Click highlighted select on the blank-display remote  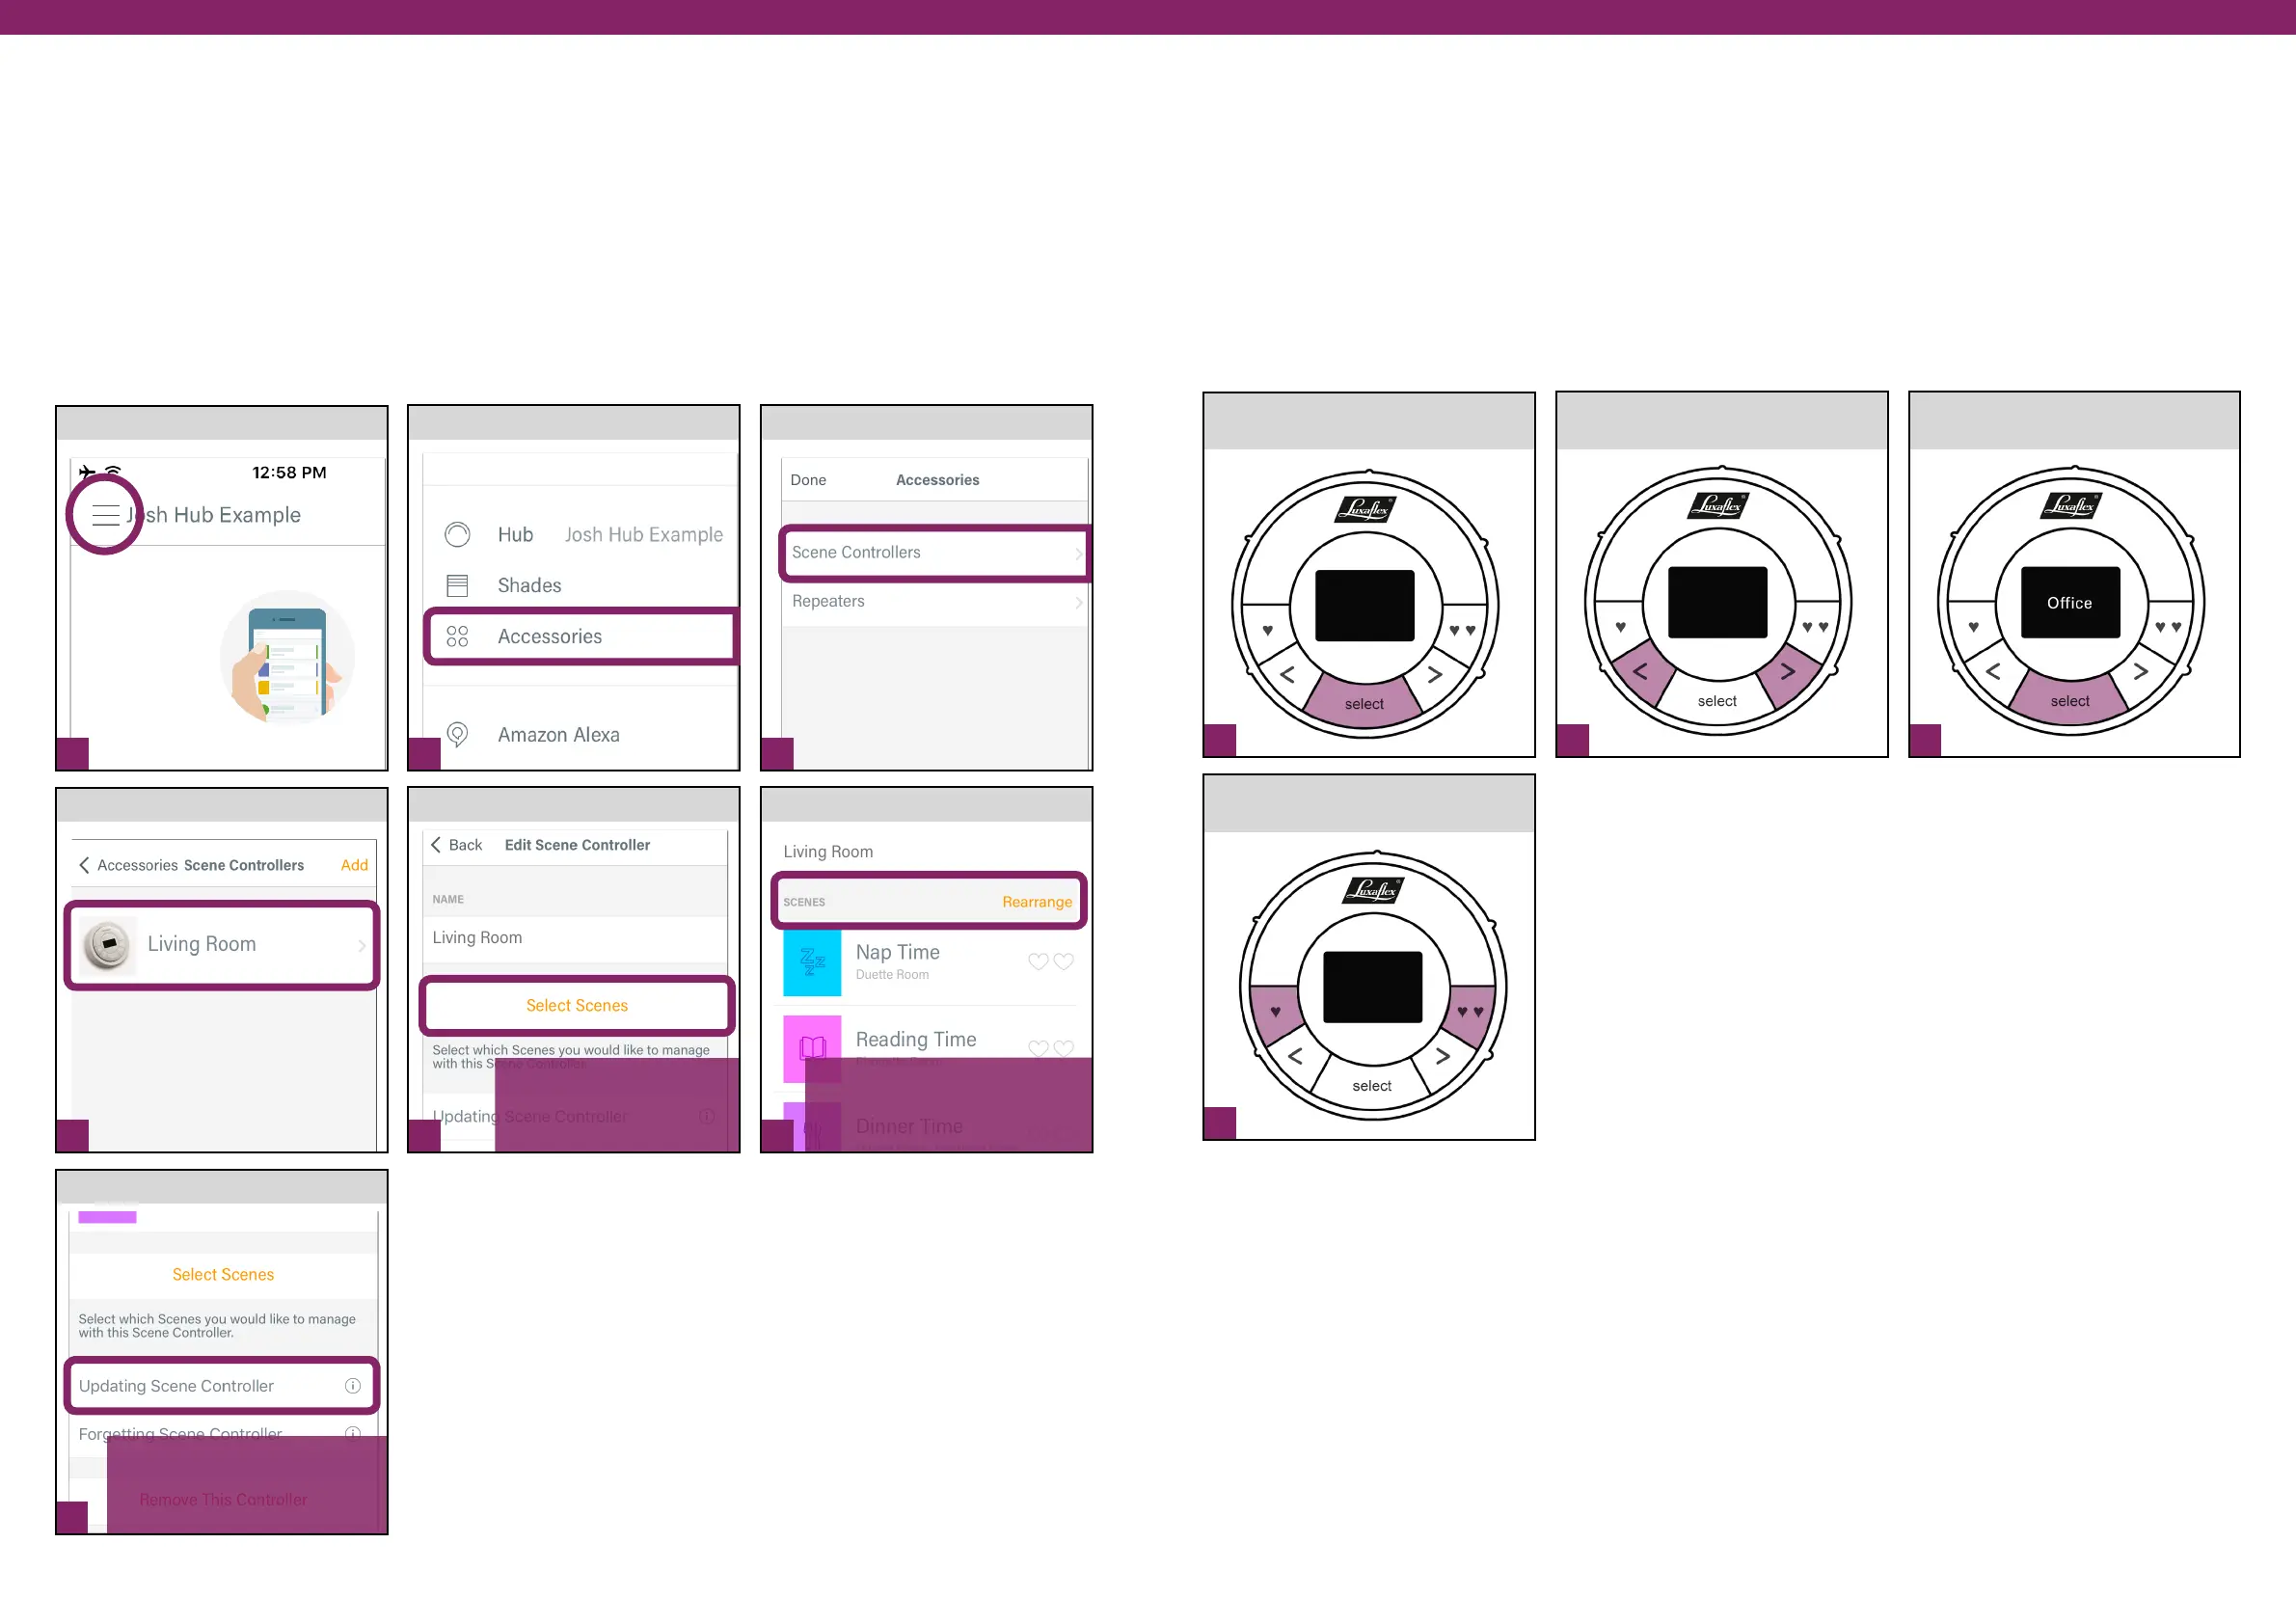[1364, 700]
